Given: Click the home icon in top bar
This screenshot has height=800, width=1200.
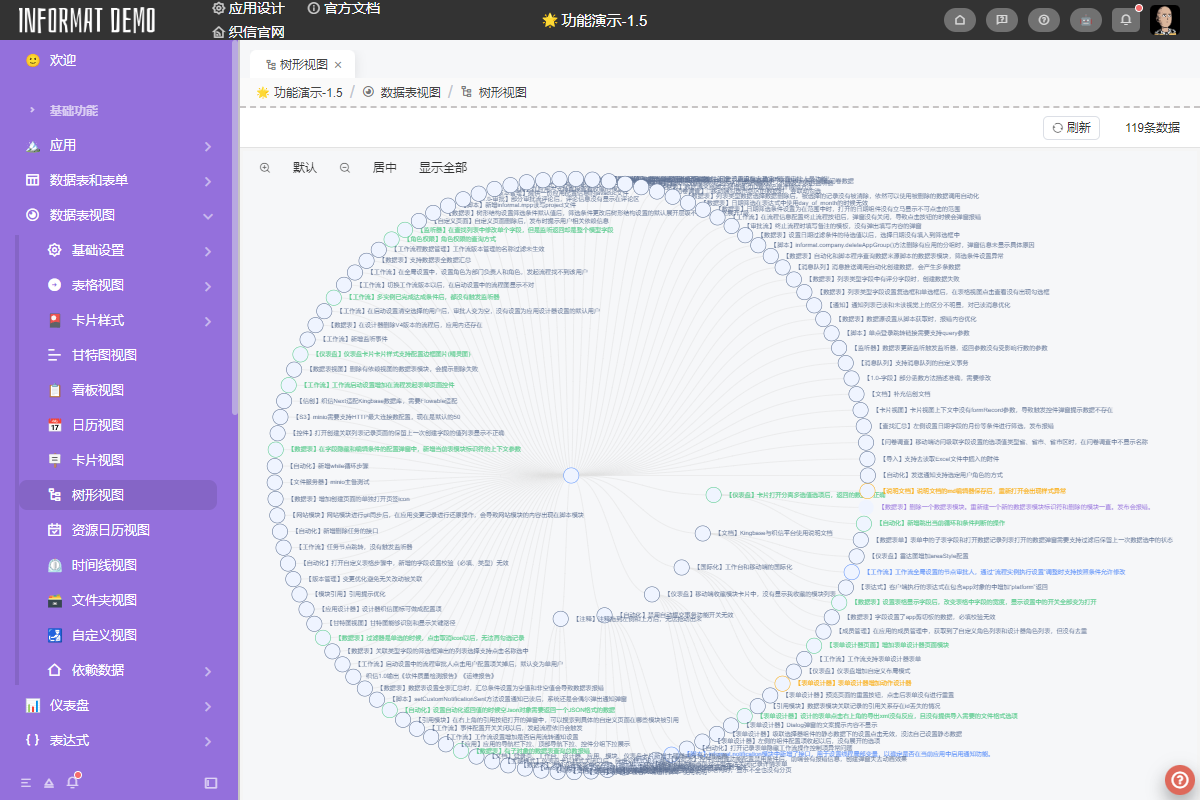Looking at the screenshot, I should [959, 19].
